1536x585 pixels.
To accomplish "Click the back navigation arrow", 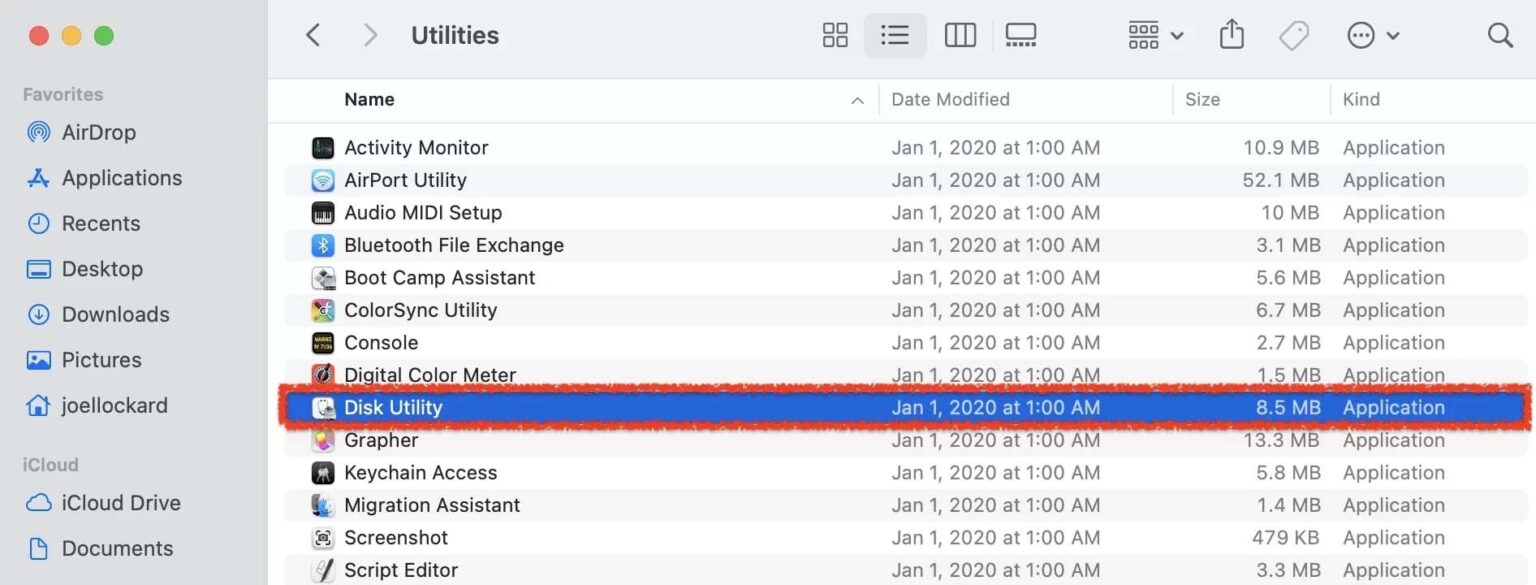I will tap(313, 34).
